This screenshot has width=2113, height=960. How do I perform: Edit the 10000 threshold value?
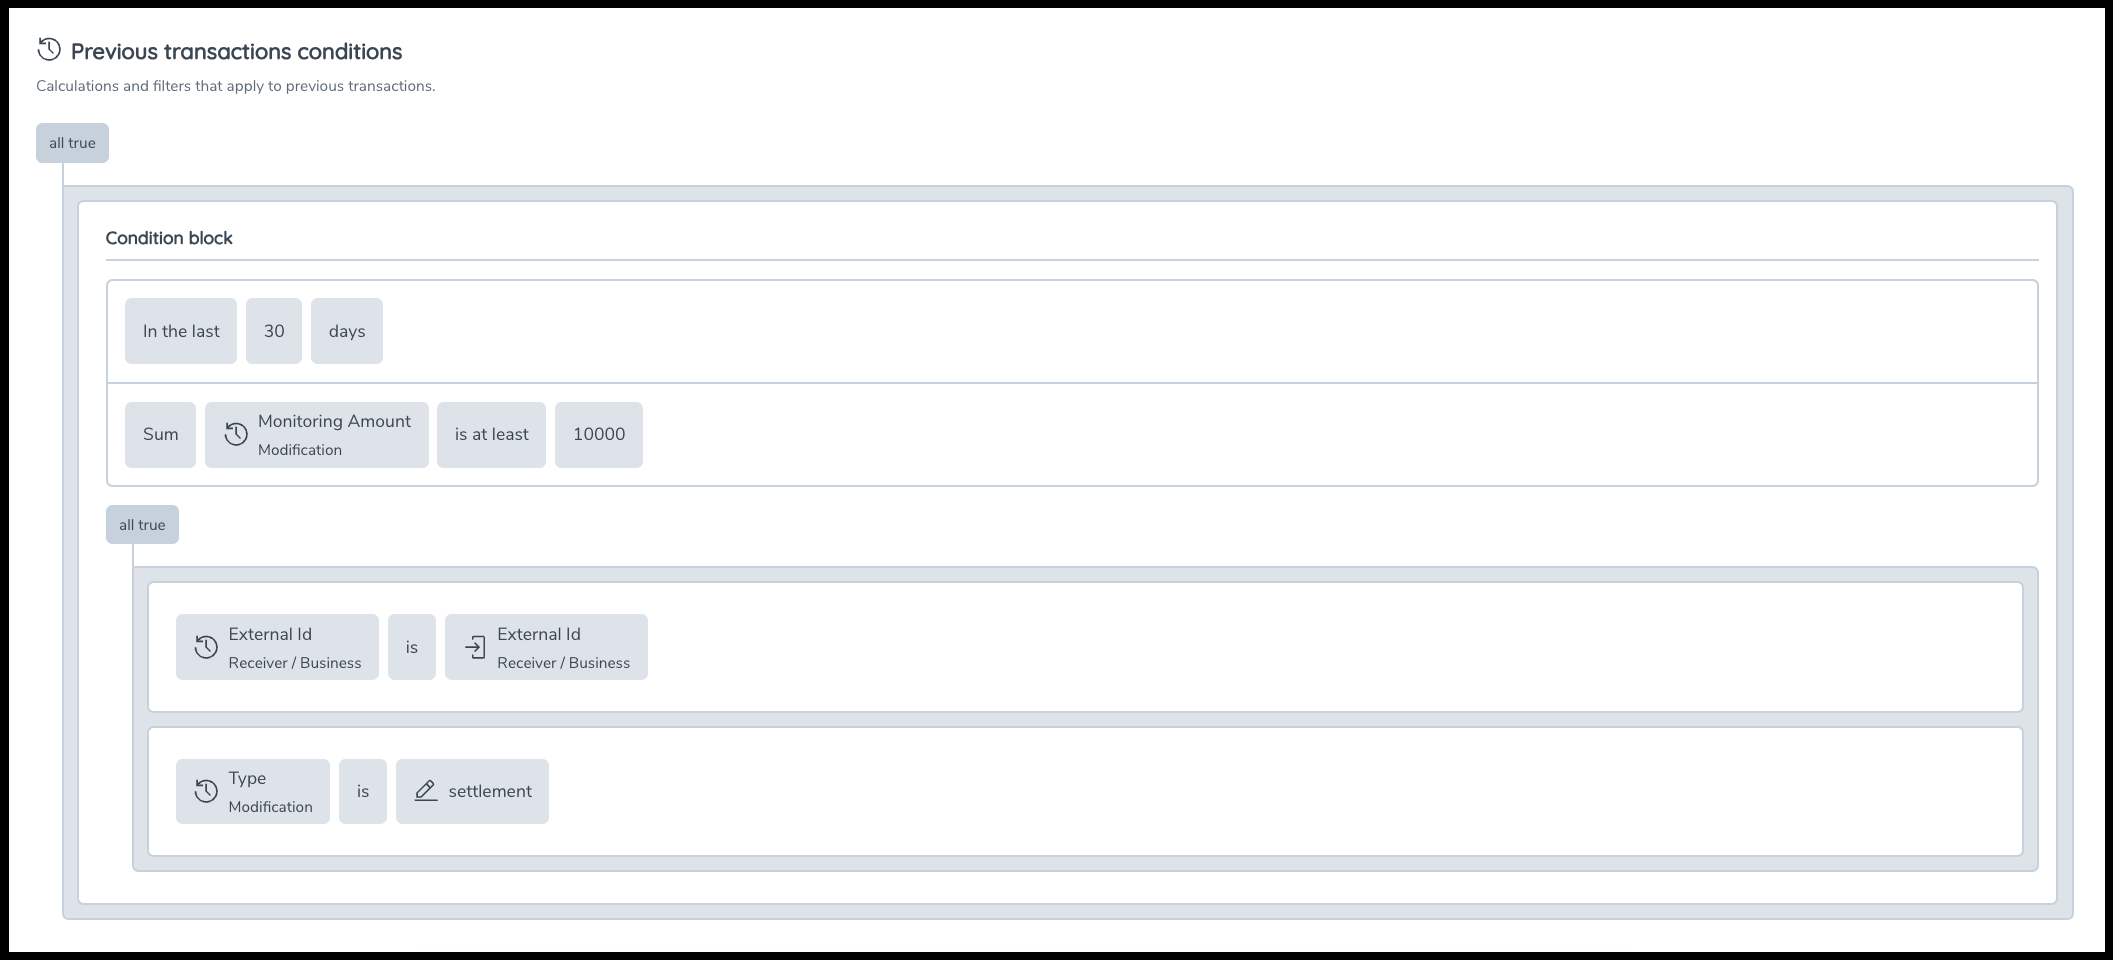[x=599, y=434]
